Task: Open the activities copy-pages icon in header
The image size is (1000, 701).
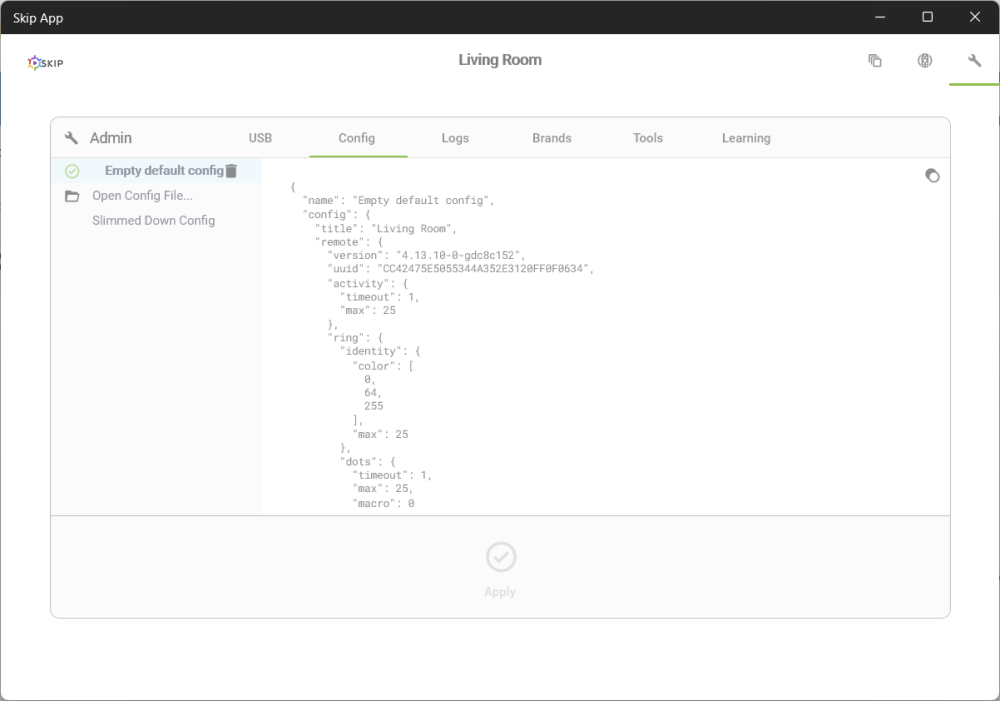Action: coord(875,61)
